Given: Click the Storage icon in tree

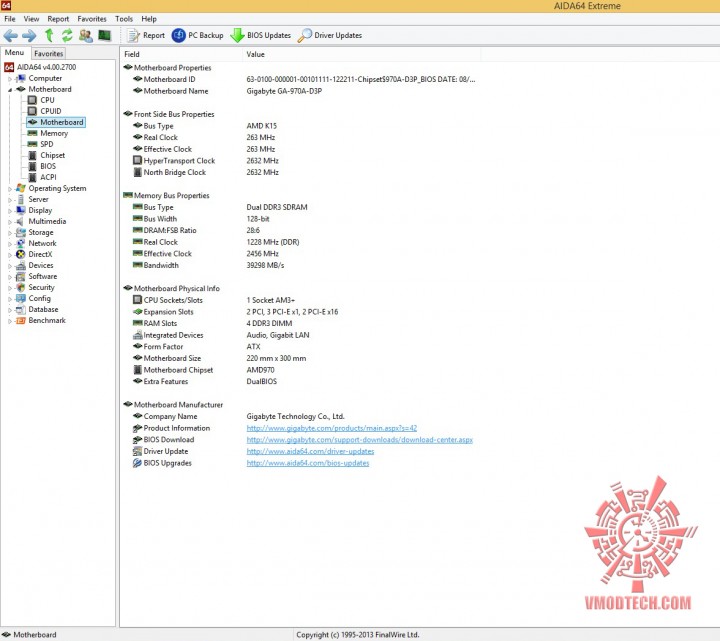Looking at the screenshot, I should [21, 232].
